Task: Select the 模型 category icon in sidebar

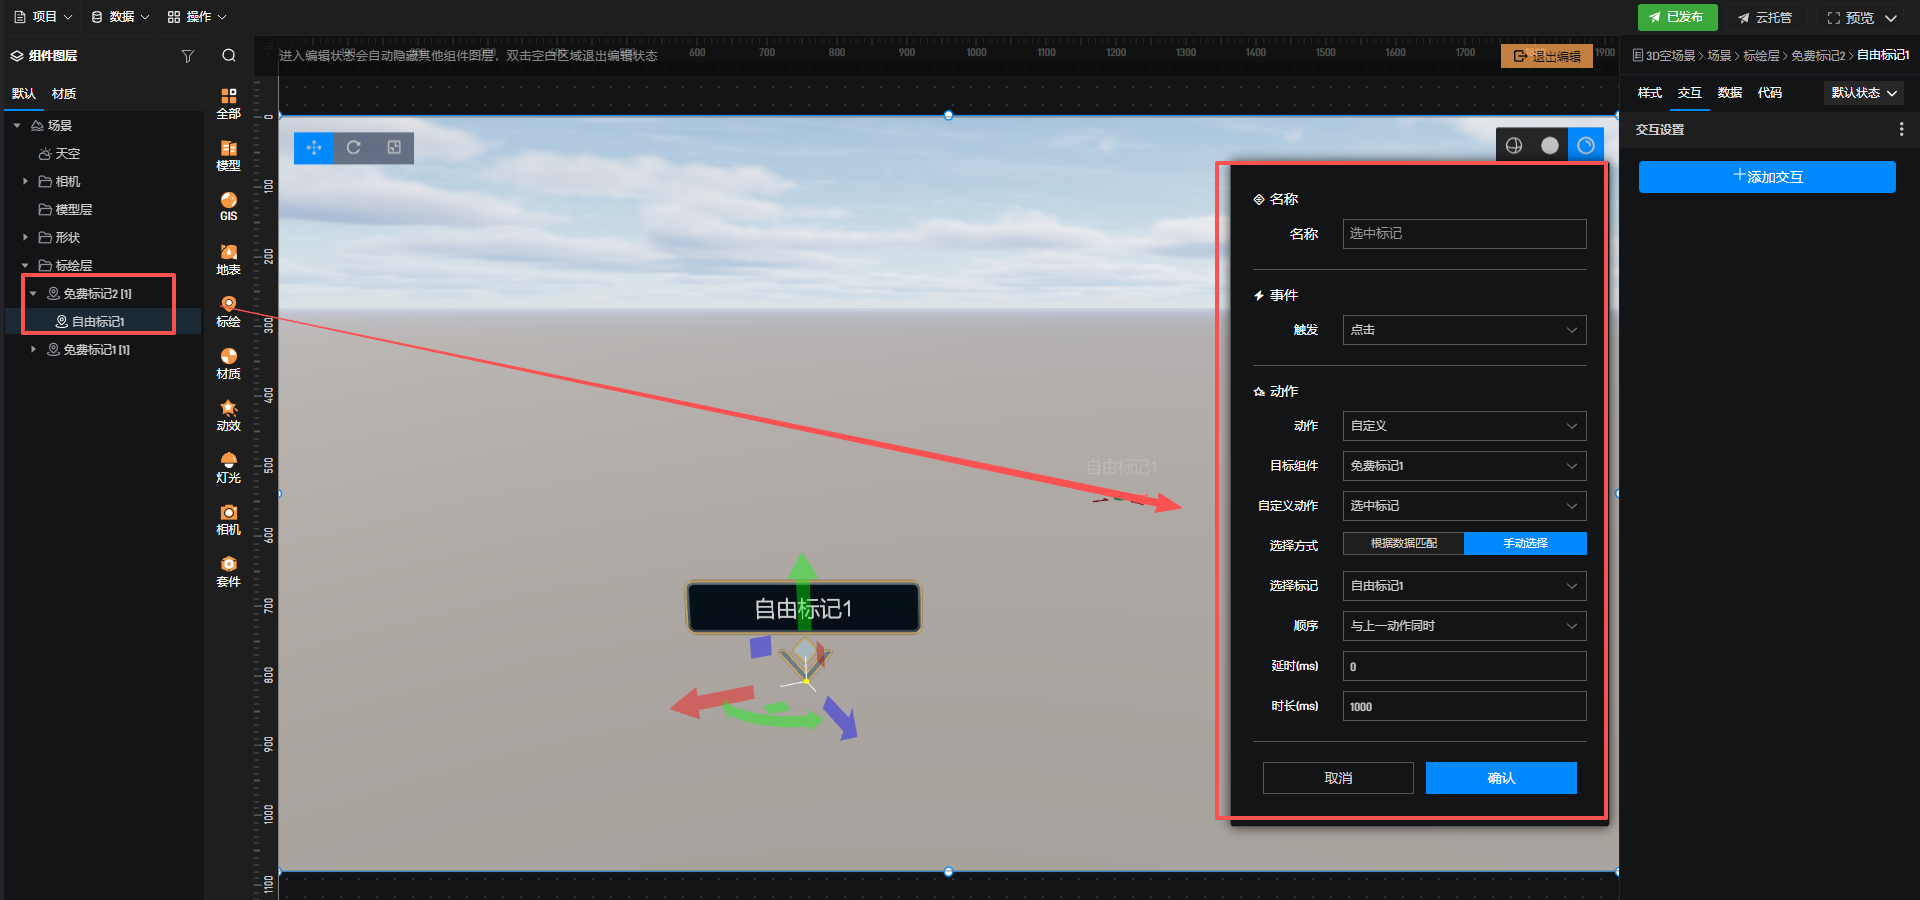Action: tap(228, 155)
